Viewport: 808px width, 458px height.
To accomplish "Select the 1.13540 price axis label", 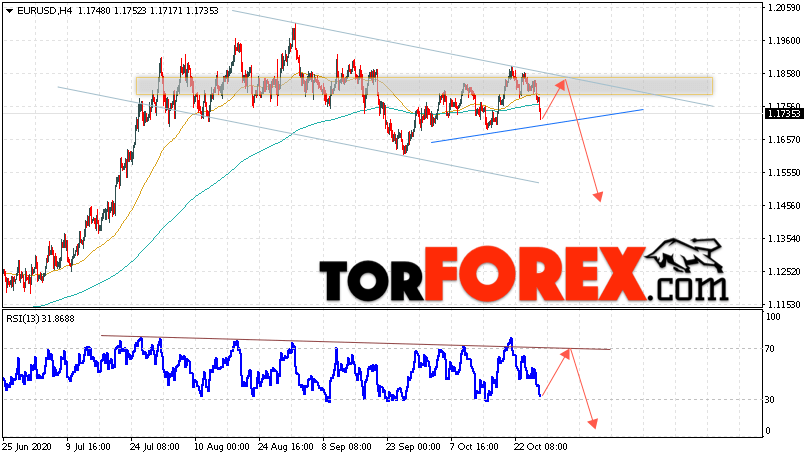I will click(784, 239).
